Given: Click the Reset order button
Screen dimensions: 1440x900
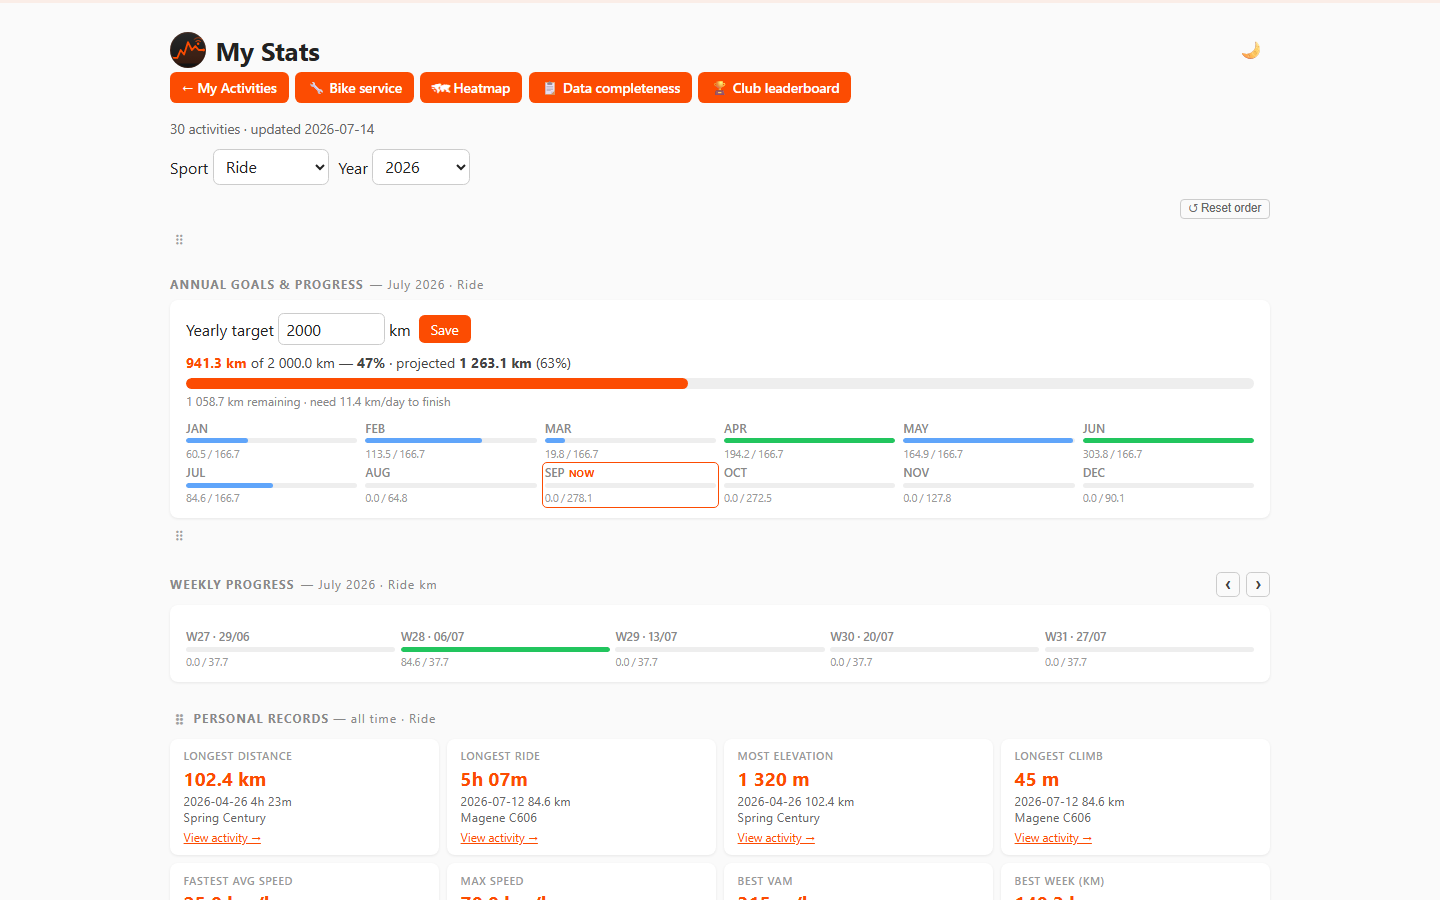Looking at the screenshot, I should click(x=1225, y=208).
